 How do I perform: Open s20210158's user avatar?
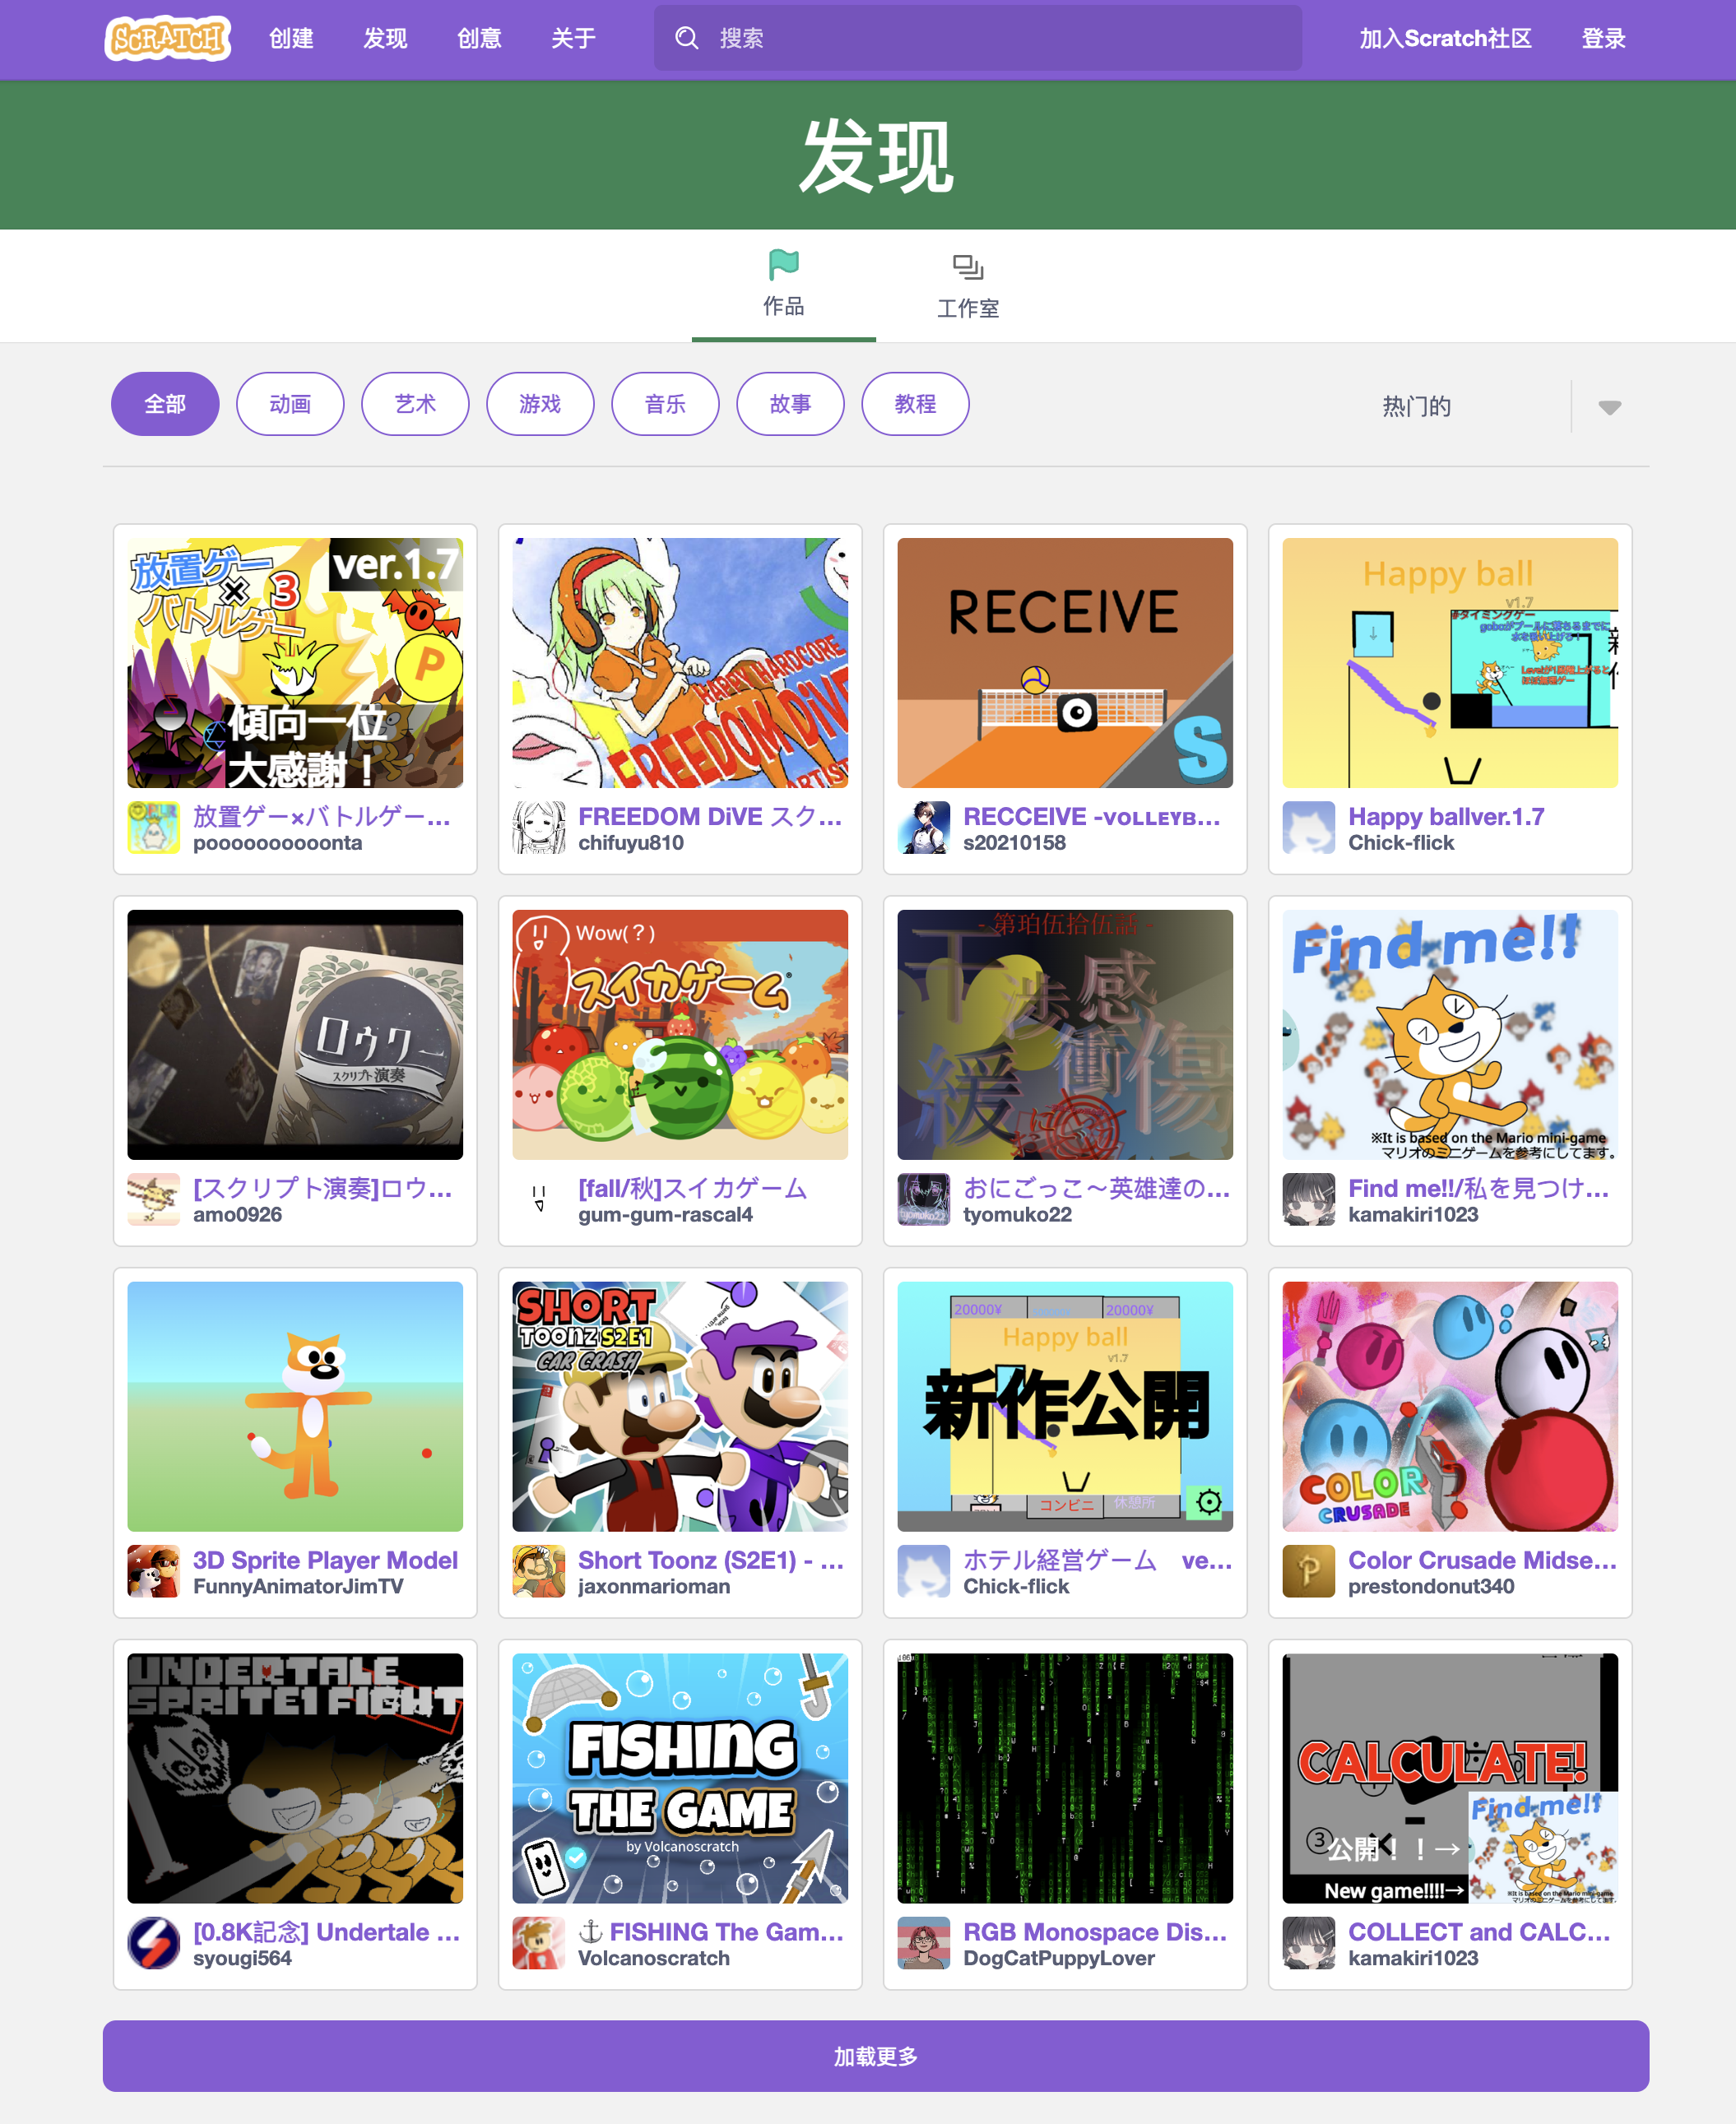click(x=923, y=827)
